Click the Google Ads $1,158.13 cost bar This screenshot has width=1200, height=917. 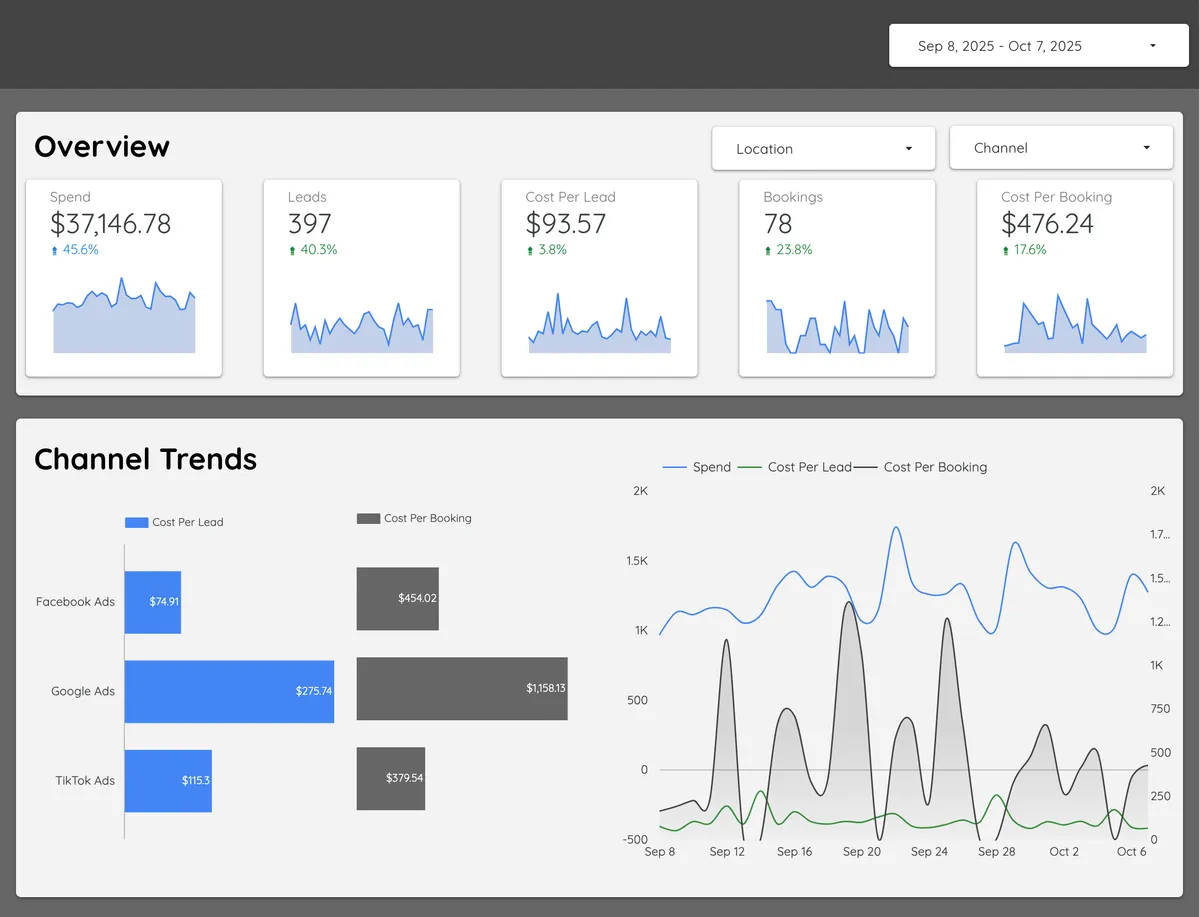(462, 689)
